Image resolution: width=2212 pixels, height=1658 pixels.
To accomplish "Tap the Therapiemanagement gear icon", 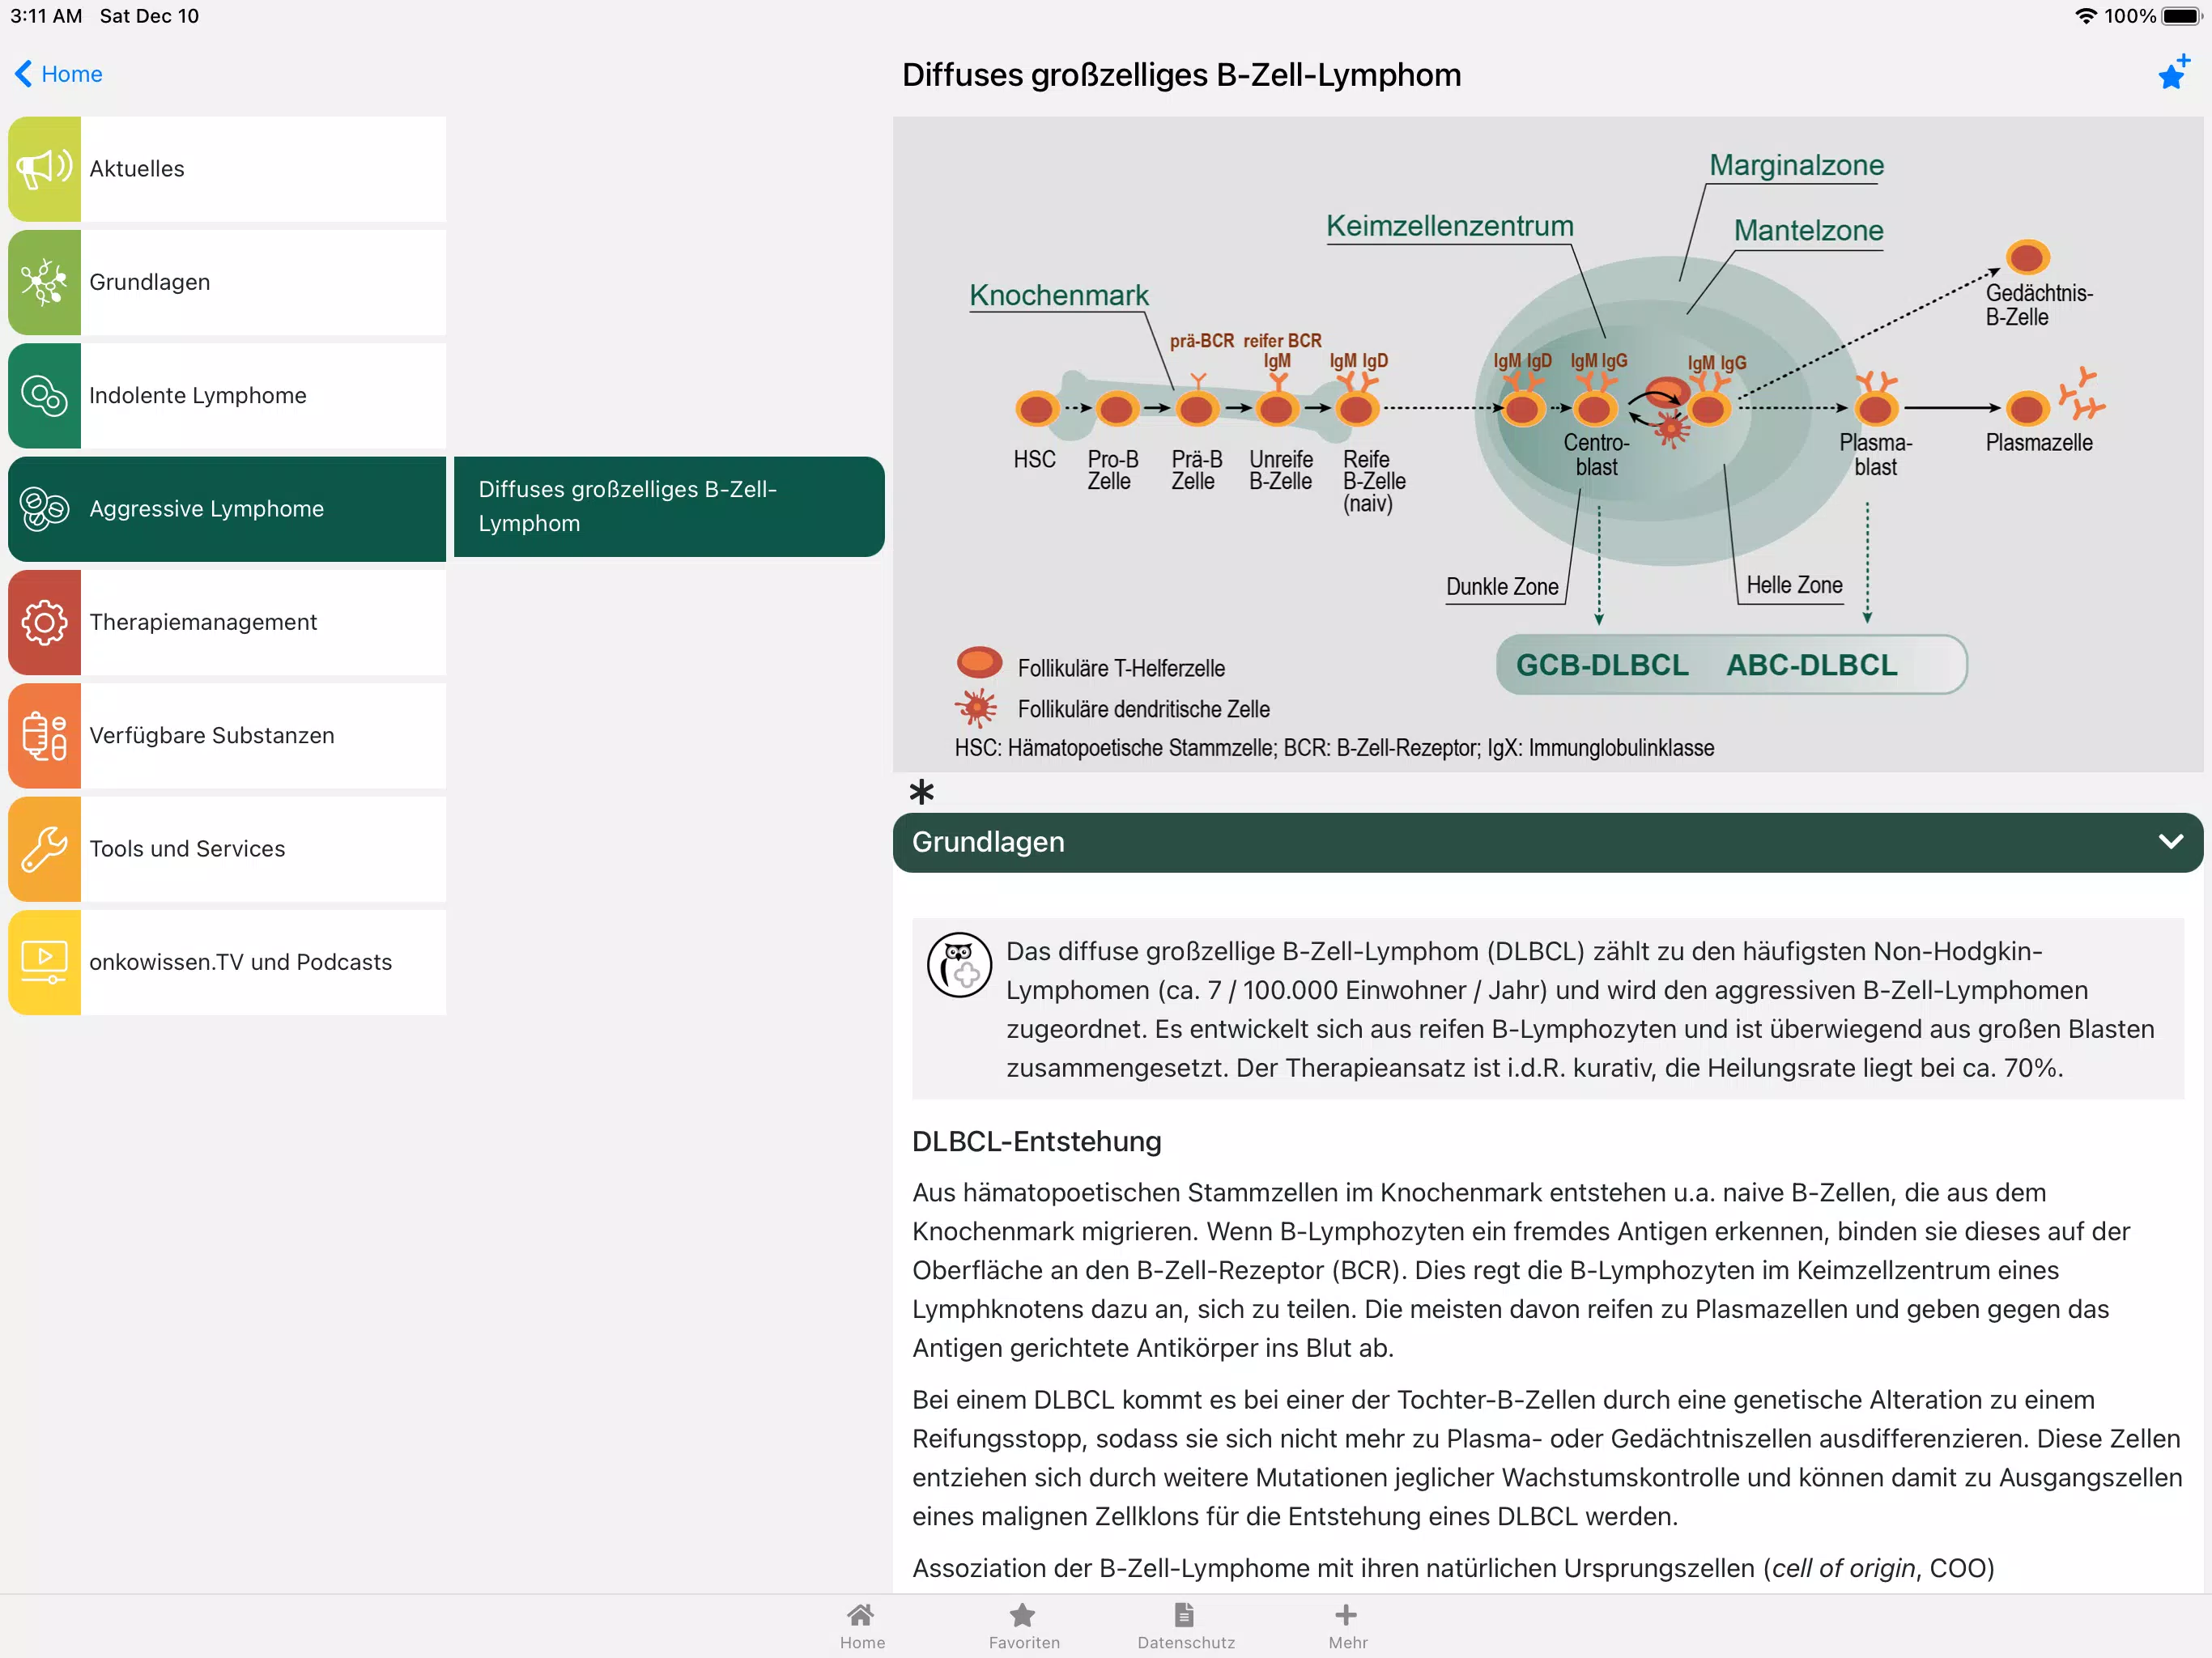I will click(45, 622).
